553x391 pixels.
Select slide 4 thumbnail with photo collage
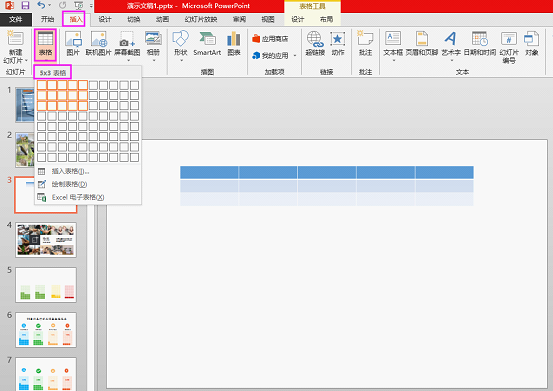(46, 240)
